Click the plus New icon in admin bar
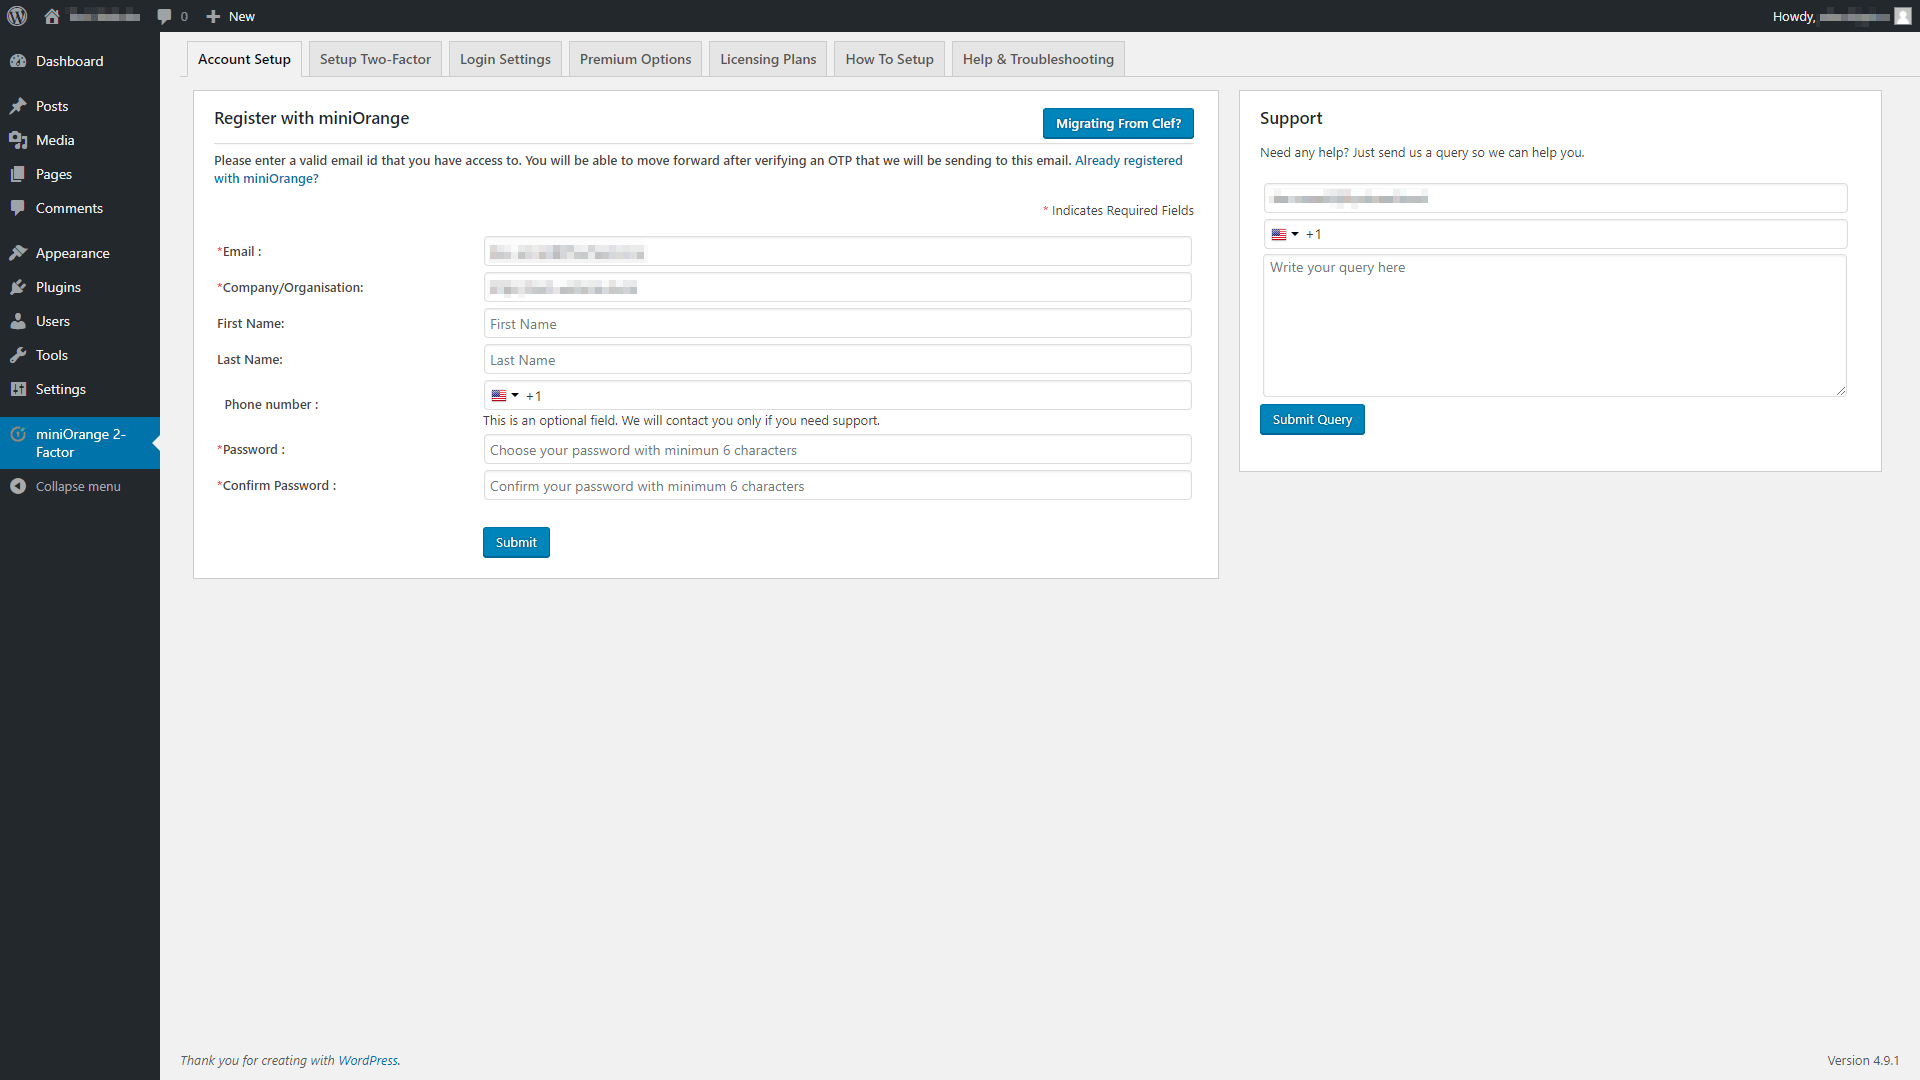The image size is (1920, 1080). coord(213,16)
